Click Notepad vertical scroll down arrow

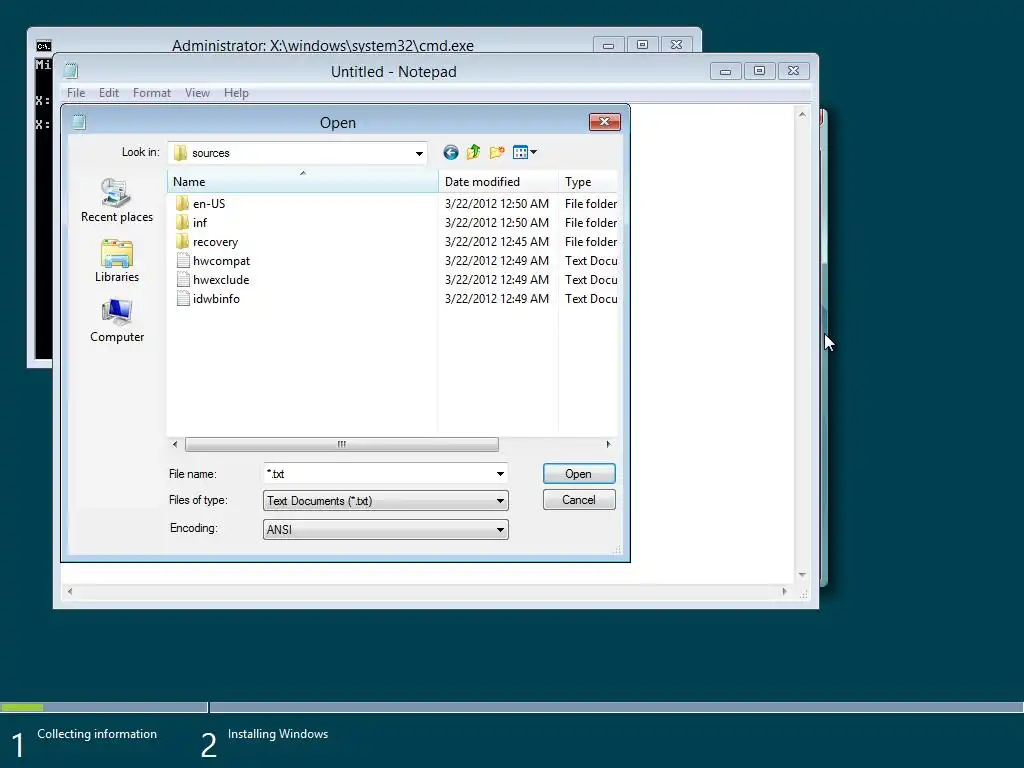[802, 575]
